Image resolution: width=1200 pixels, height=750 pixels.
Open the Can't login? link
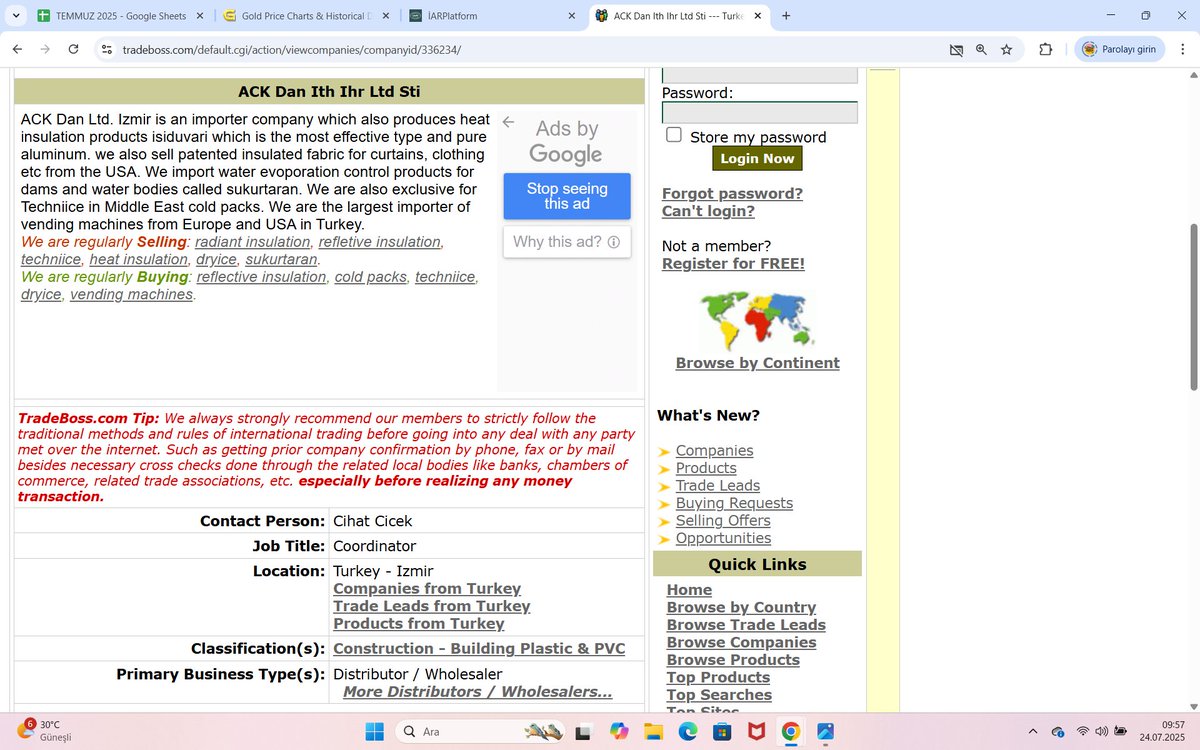point(708,211)
